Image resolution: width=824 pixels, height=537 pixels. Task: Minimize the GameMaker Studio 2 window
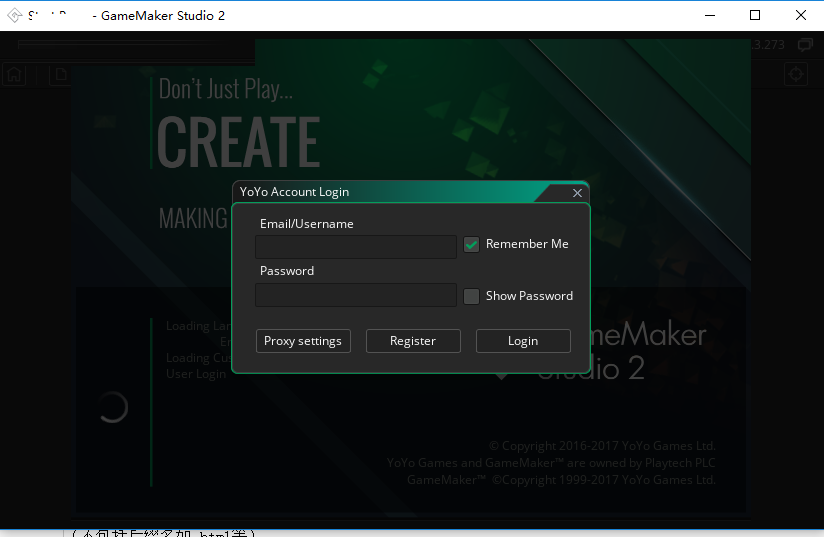[x=710, y=15]
